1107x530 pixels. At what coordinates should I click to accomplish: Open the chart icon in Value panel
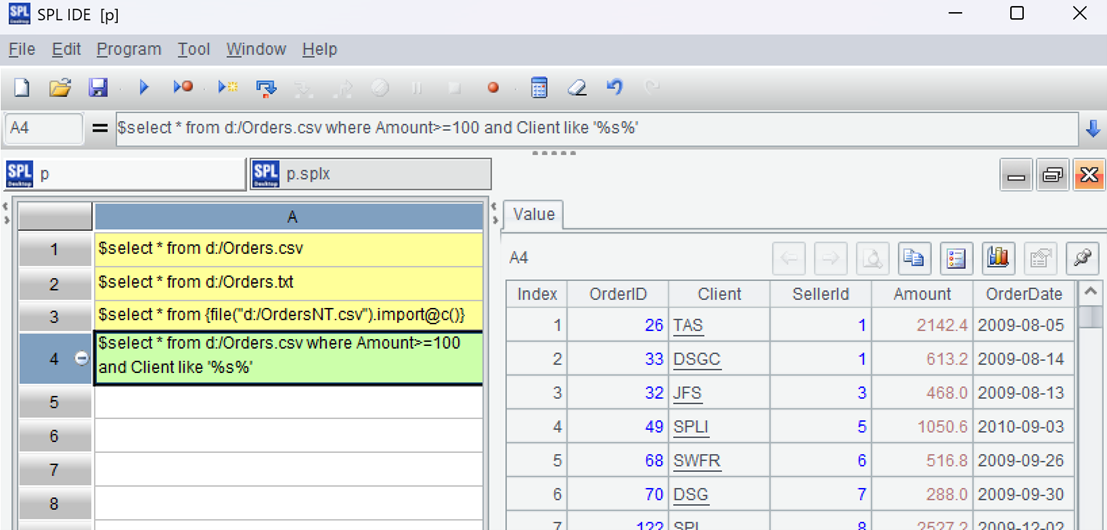(997, 258)
